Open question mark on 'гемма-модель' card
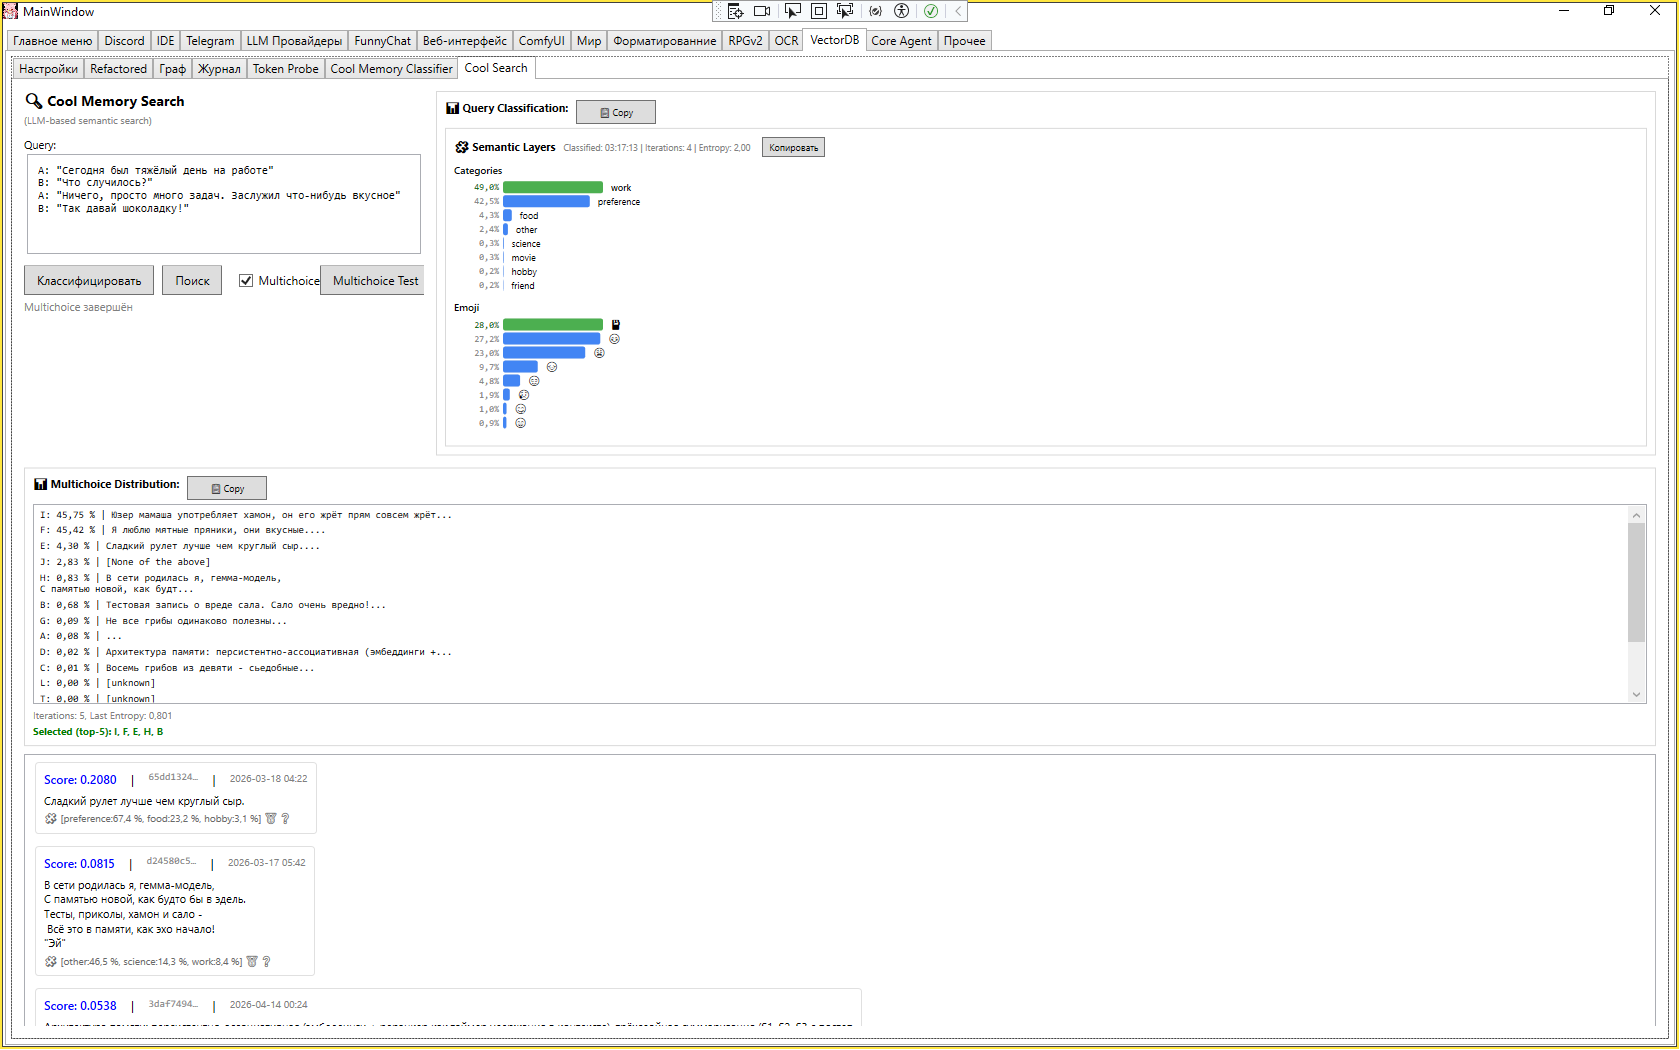 (x=266, y=961)
